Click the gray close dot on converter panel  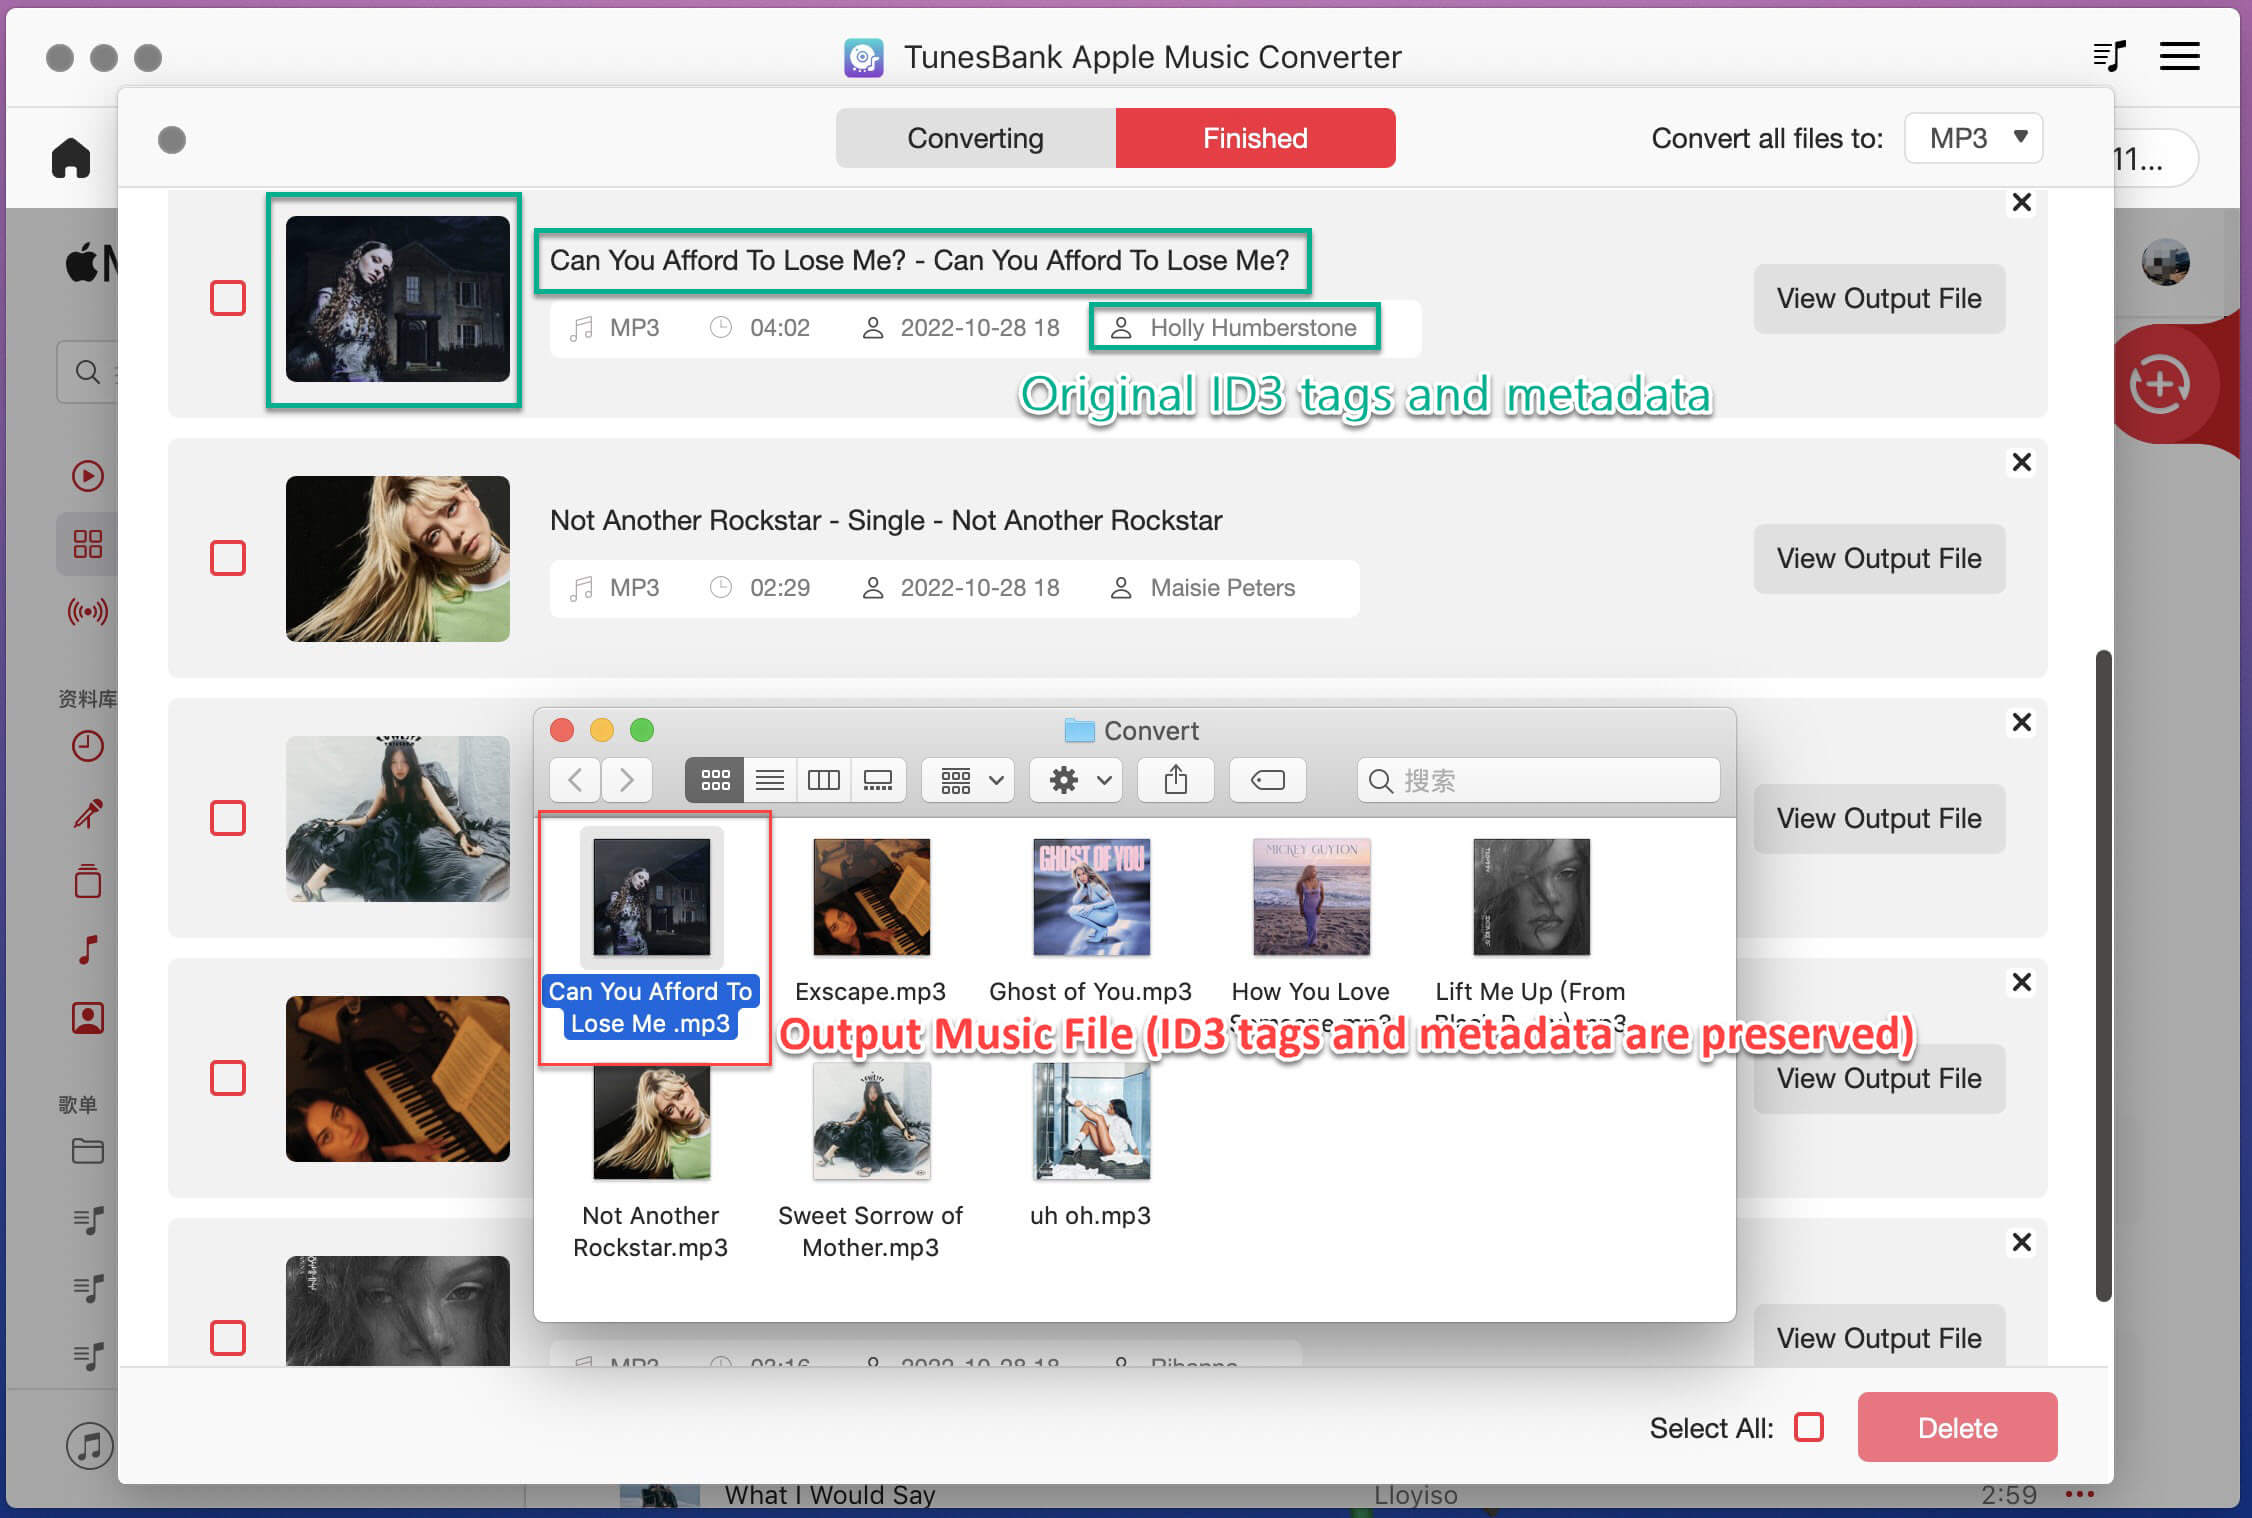pyautogui.click(x=172, y=139)
